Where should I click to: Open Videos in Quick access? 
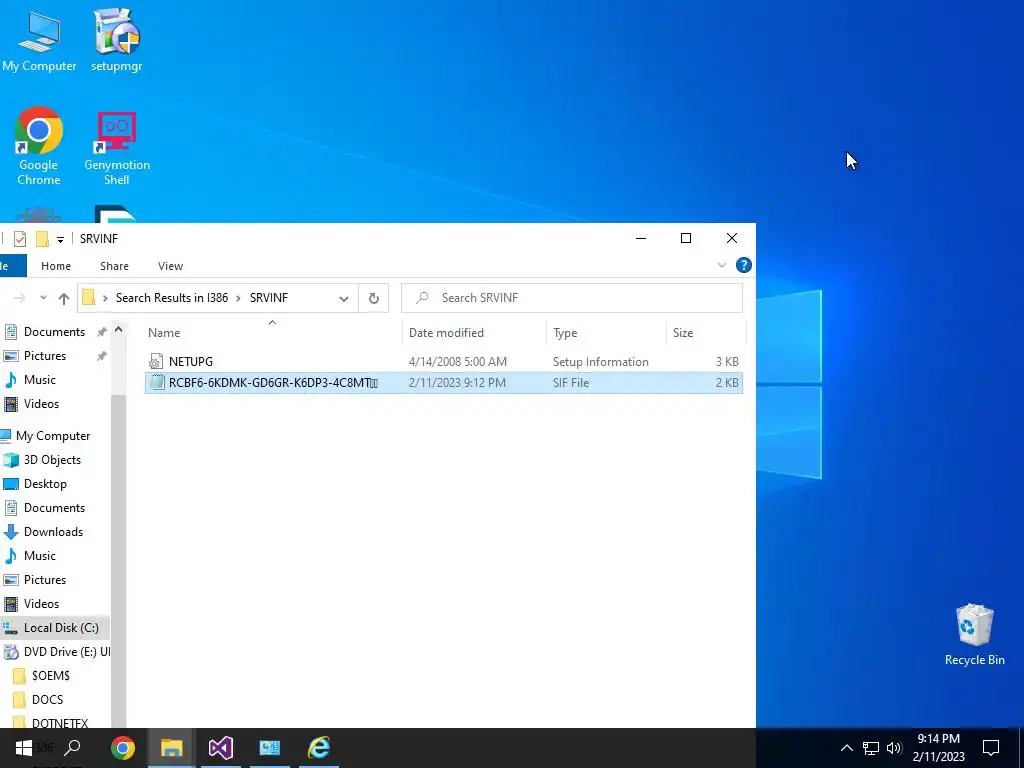point(41,404)
